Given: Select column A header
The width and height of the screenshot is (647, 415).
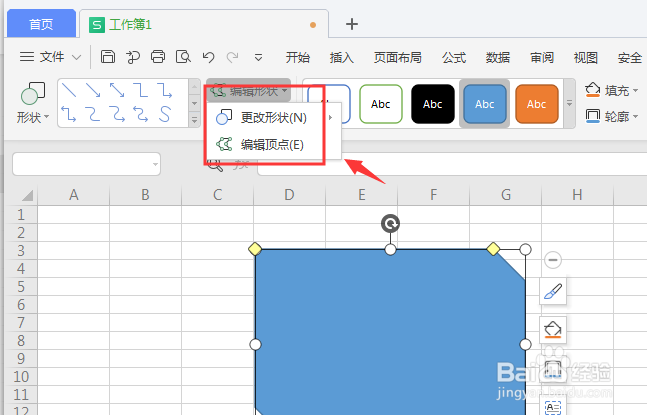Looking at the screenshot, I should click(73, 195).
